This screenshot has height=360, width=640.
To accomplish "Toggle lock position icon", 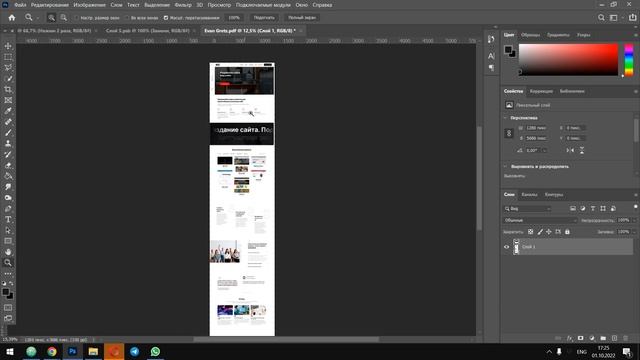I will pyautogui.click(x=549, y=232).
